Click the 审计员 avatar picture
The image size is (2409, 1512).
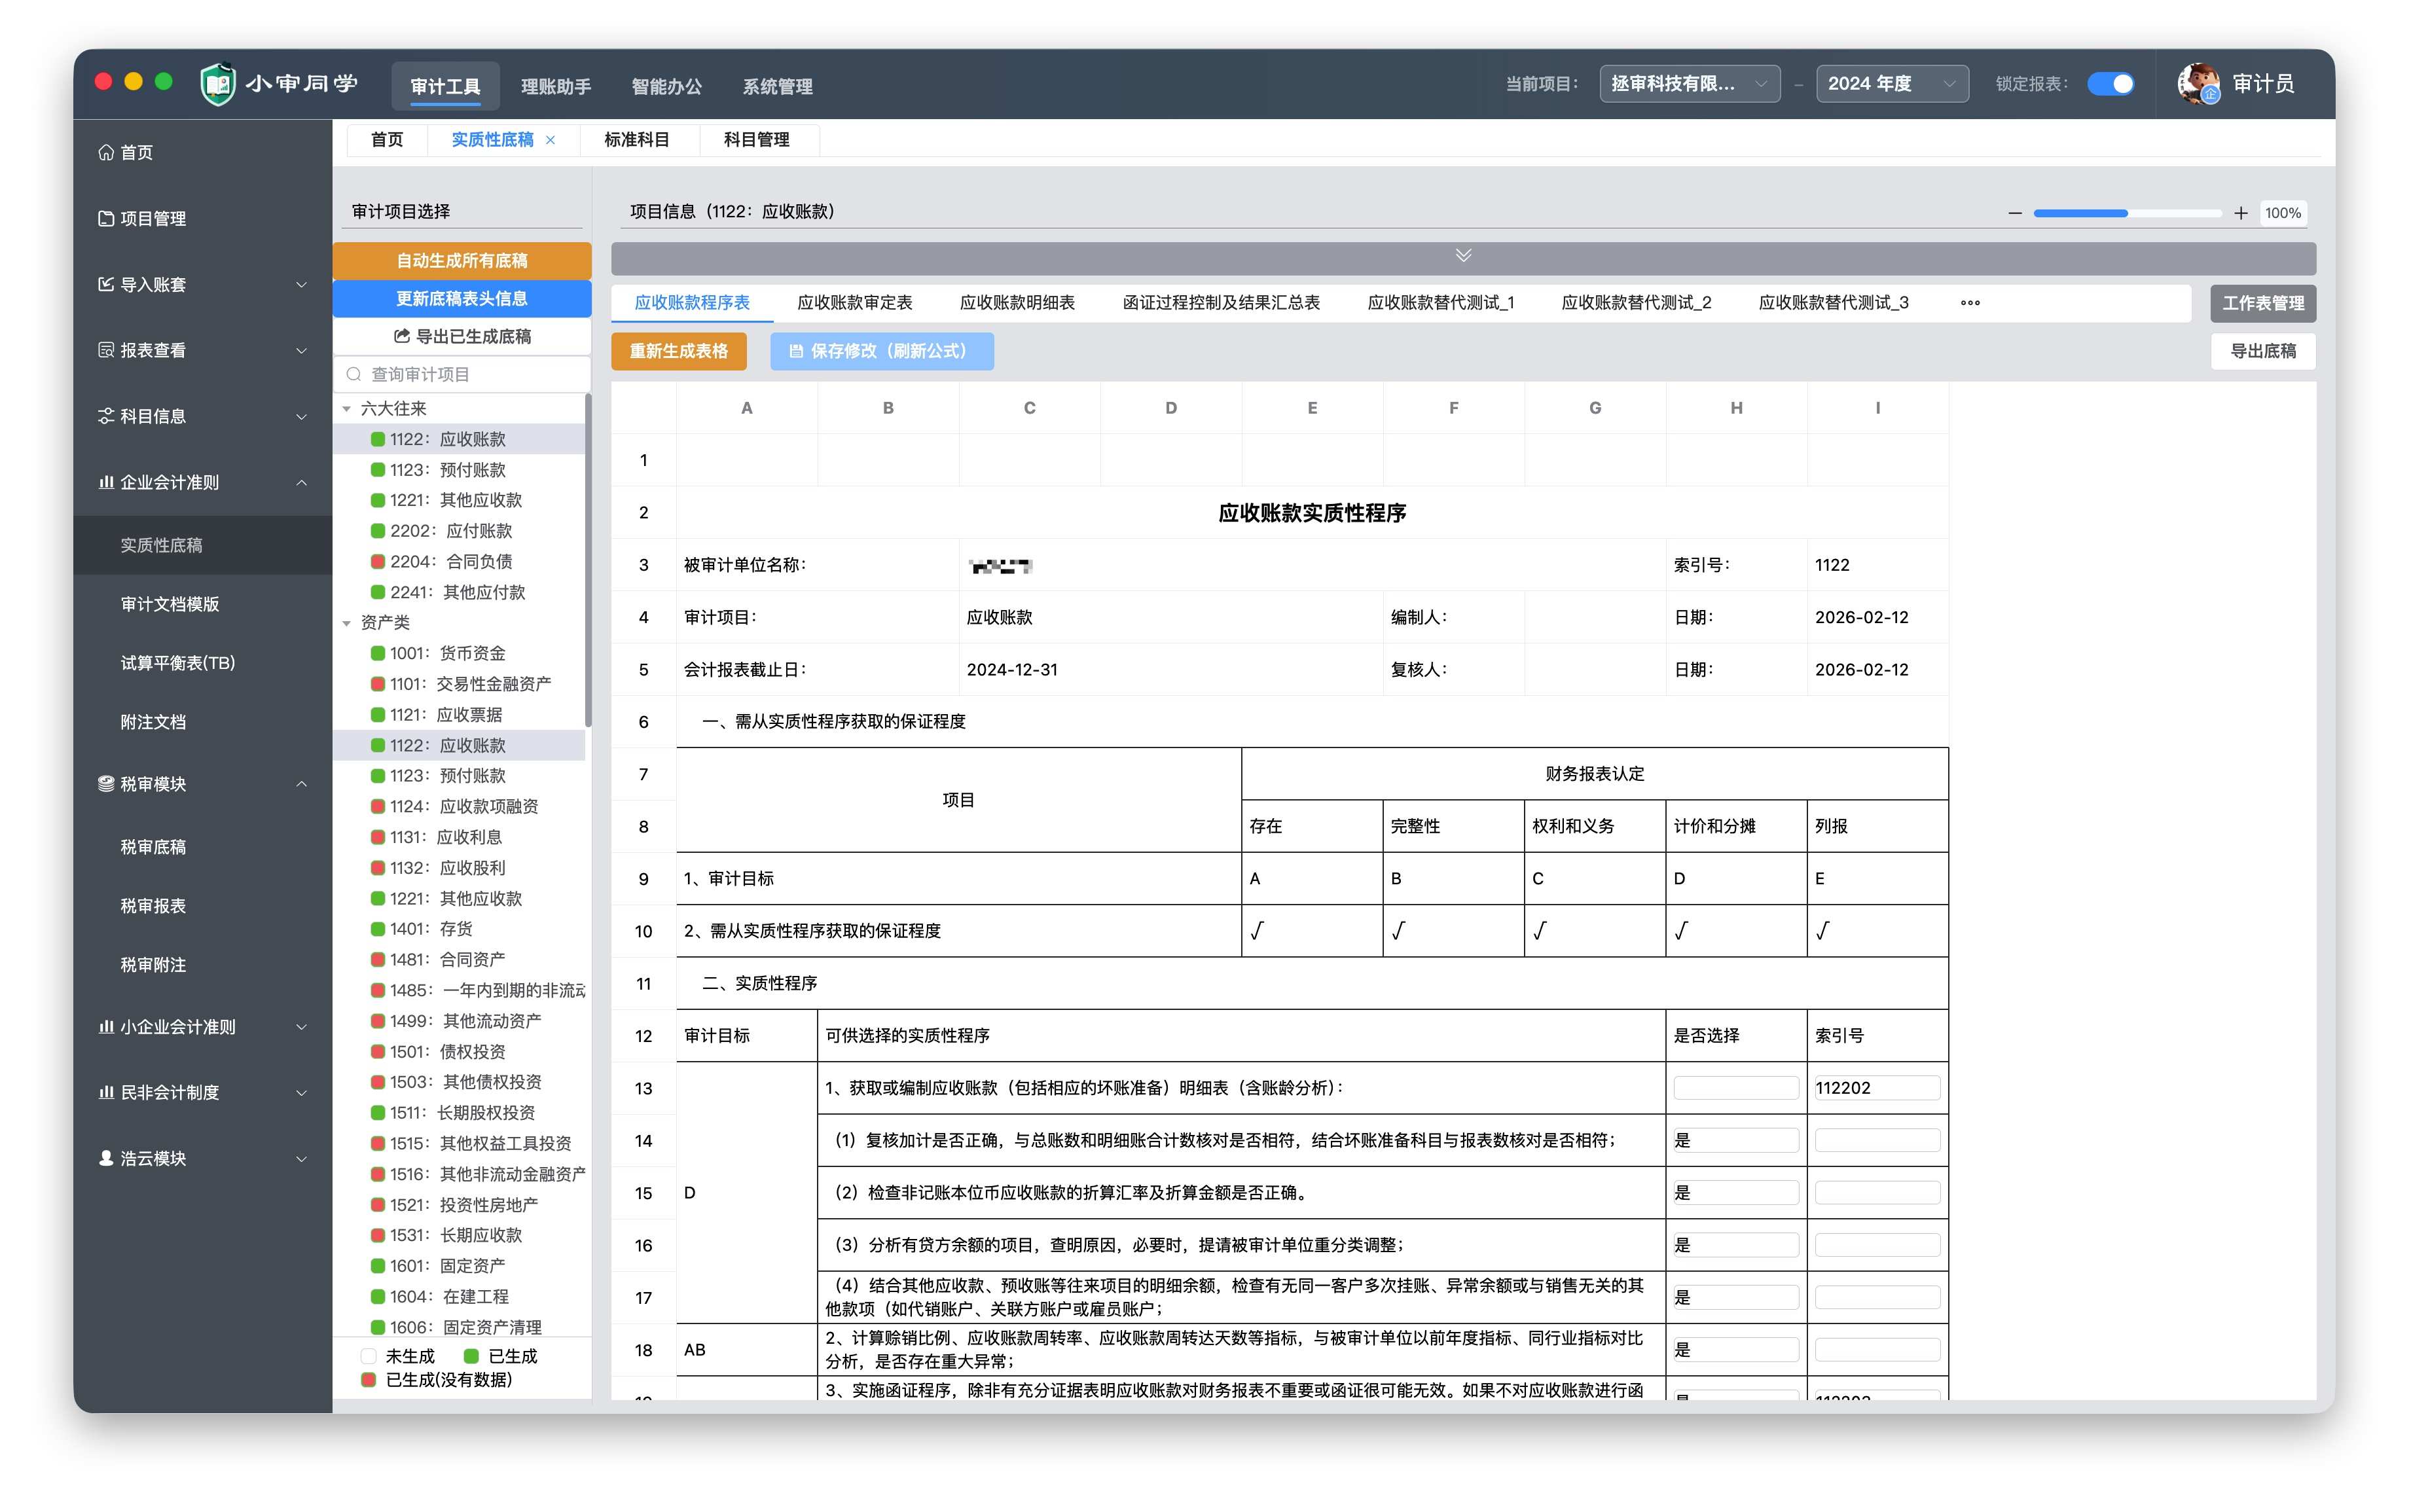[x=2198, y=84]
